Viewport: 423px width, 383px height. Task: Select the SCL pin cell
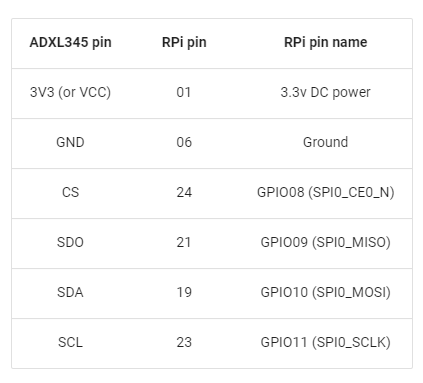click(x=70, y=342)
